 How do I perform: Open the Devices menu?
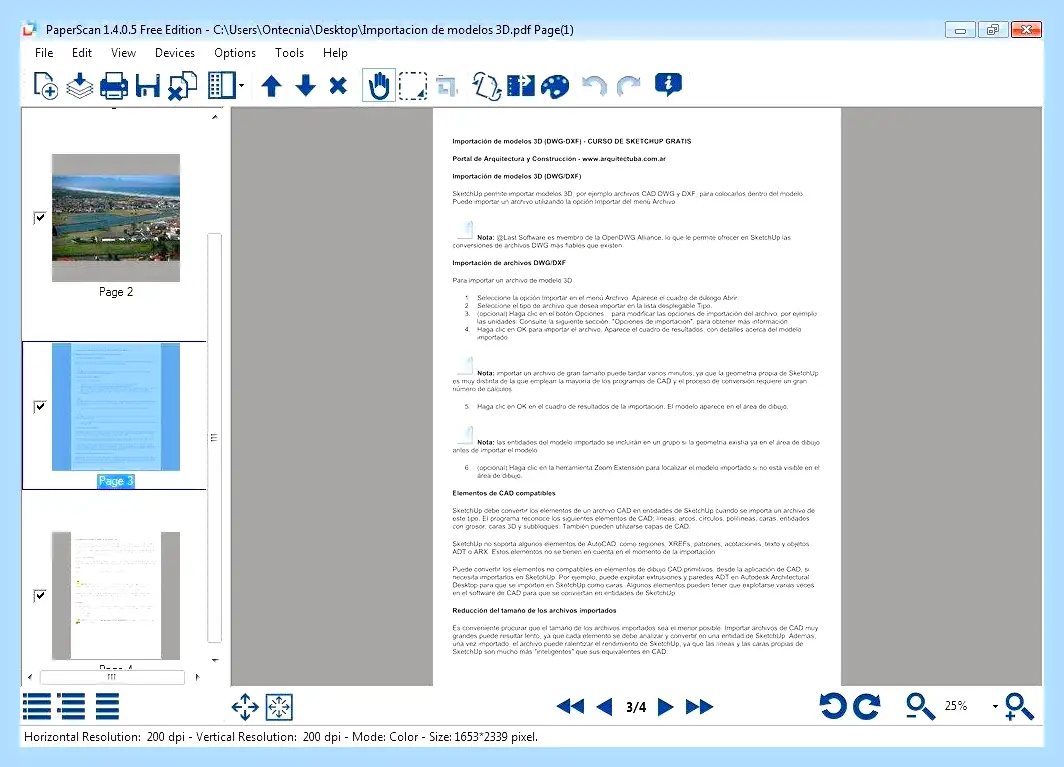tap(174, 53)
